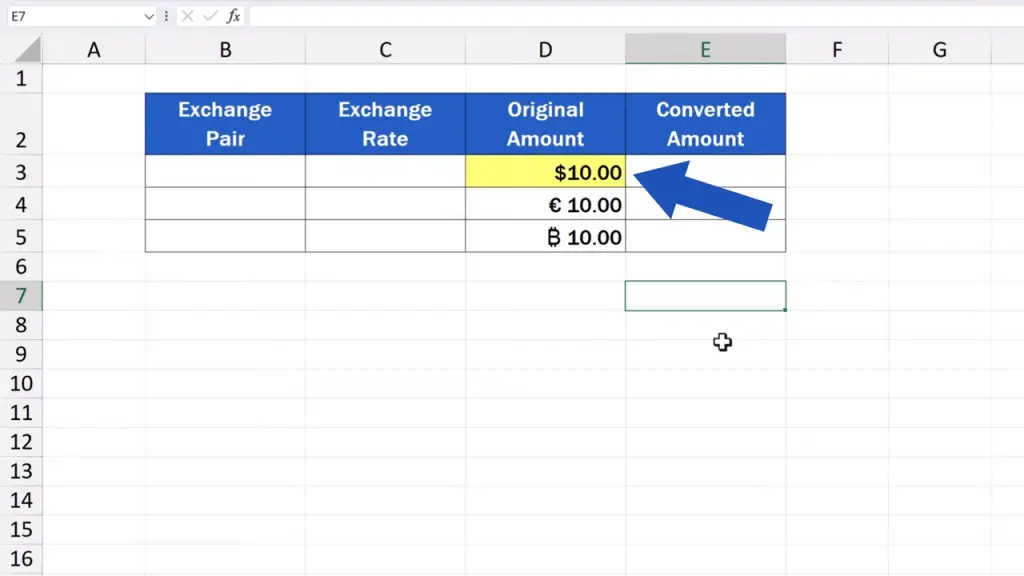Click the Converted Amount header cell
Screen dimensions: 1024x576
[705, 124]
